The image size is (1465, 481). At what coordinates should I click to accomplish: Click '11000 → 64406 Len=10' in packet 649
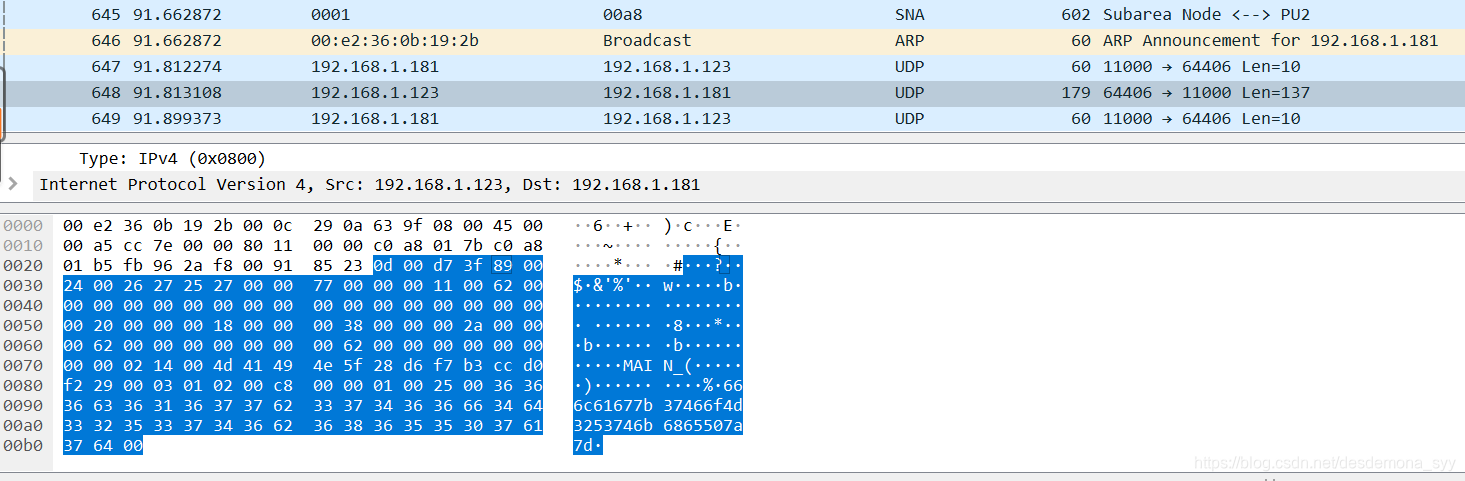click(1202, 119)
